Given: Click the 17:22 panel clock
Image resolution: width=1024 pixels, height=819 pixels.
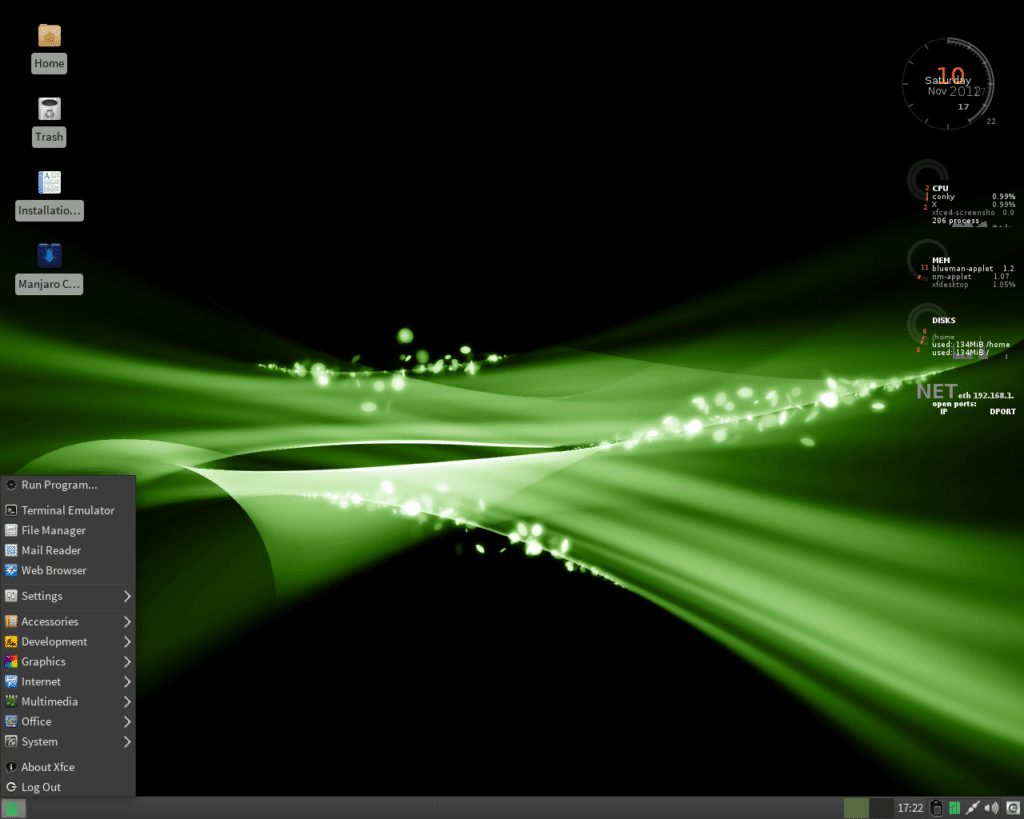Looking at the screenshot, I should click(910, 808).
